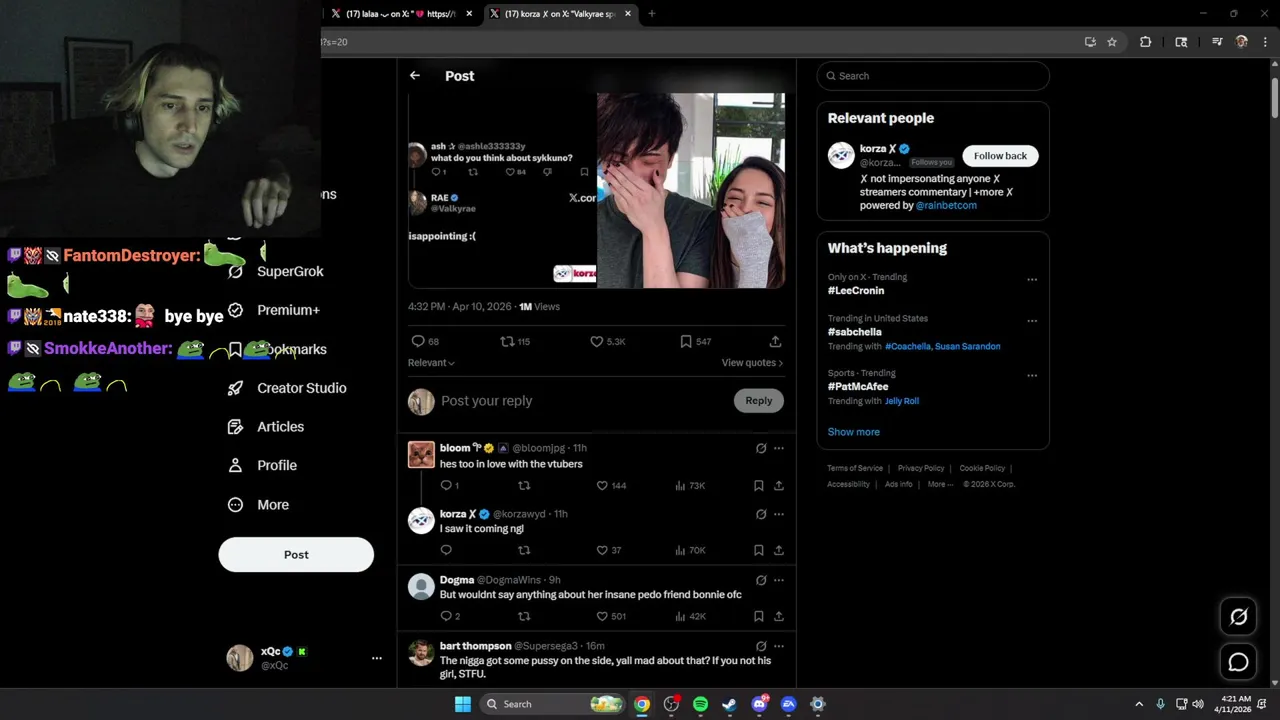Go back using the Post header arrow
Image resolution: width=1280 pixels, height=720 pixels.
click(x=415, y=76)
